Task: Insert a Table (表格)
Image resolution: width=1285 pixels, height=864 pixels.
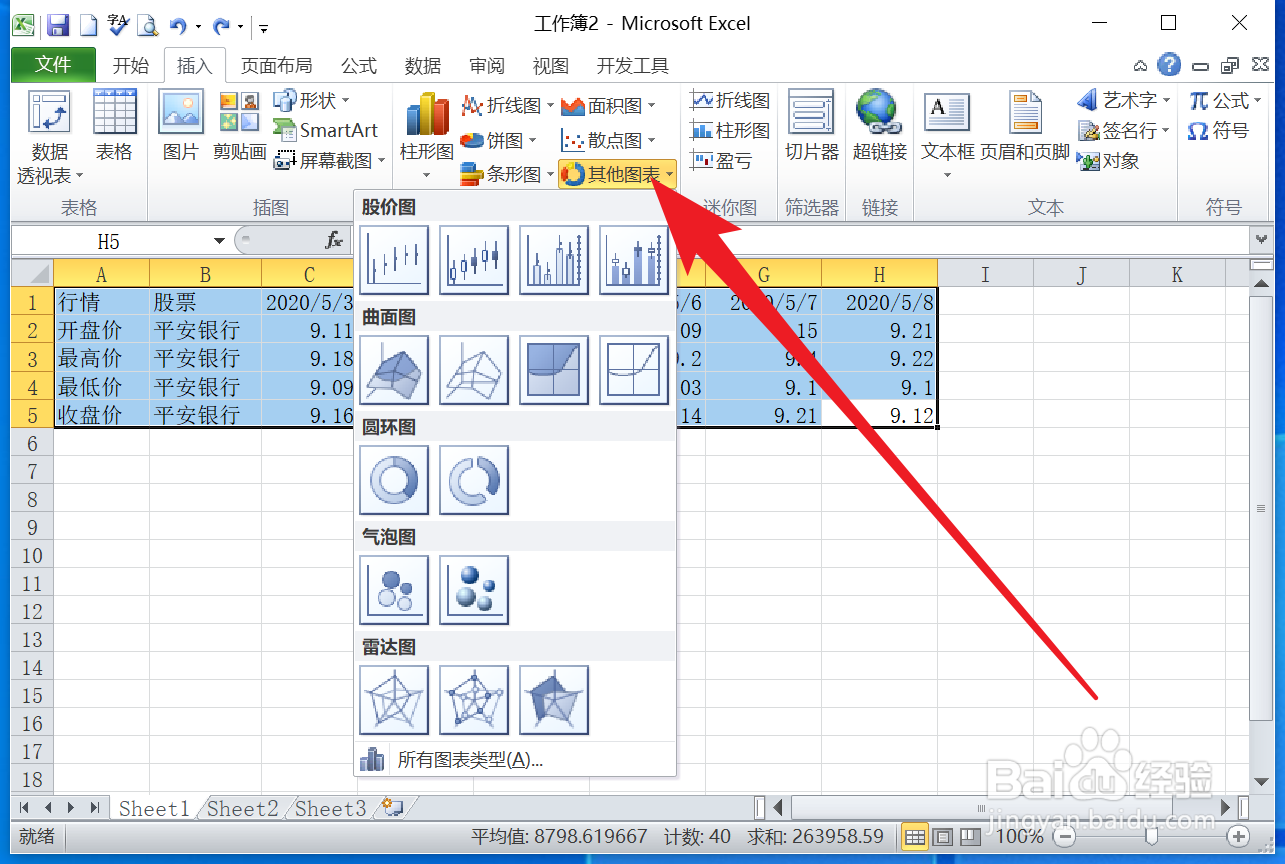Action: click(114, 127)
